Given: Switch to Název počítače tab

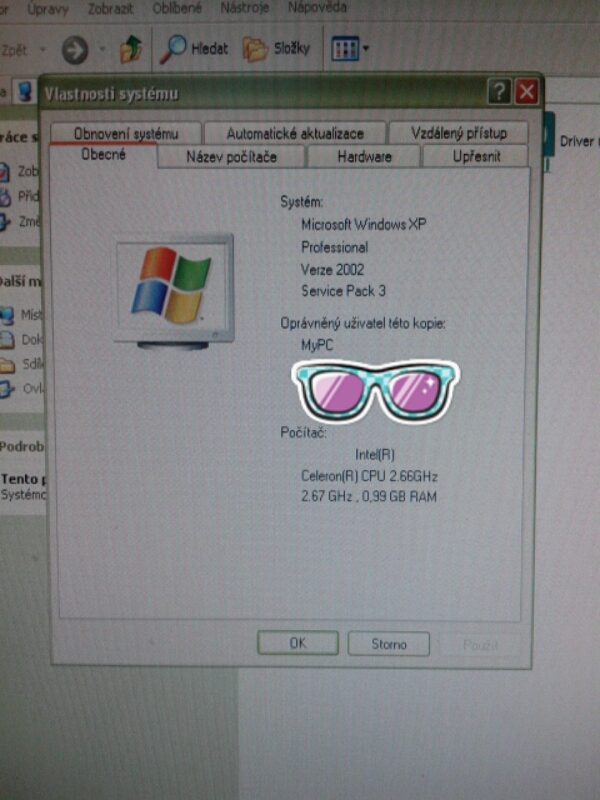Looking at the screenshot, I should pos(232,157).
